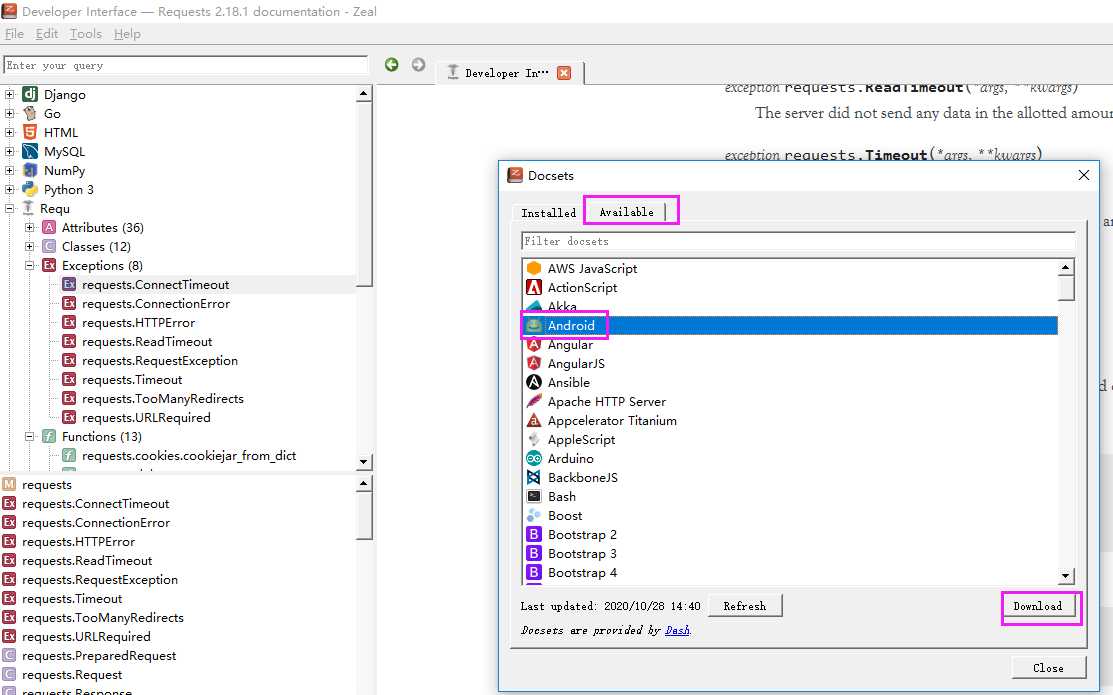Viewport: 1113px width, 695px height.
Task: Expand the HTML docset tree node
Action: tap(10, 133)
